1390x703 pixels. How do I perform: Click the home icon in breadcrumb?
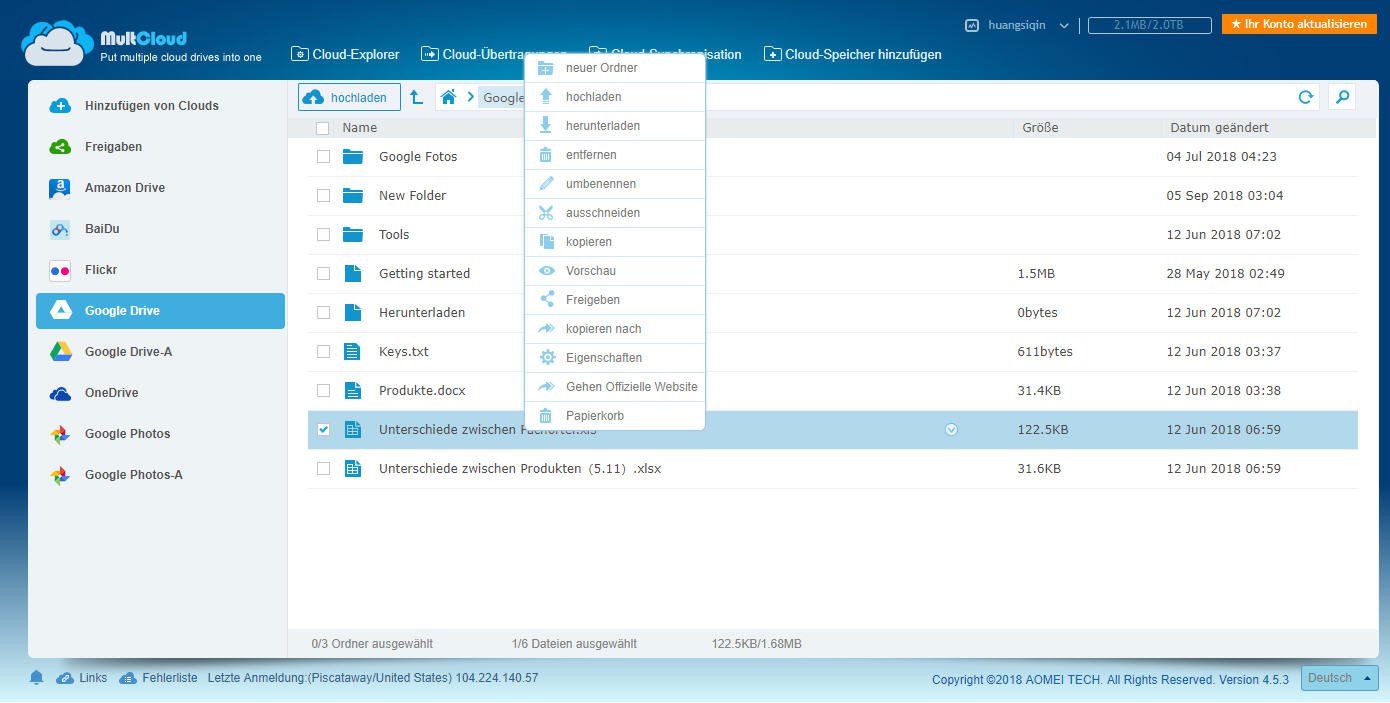point(448,97)
